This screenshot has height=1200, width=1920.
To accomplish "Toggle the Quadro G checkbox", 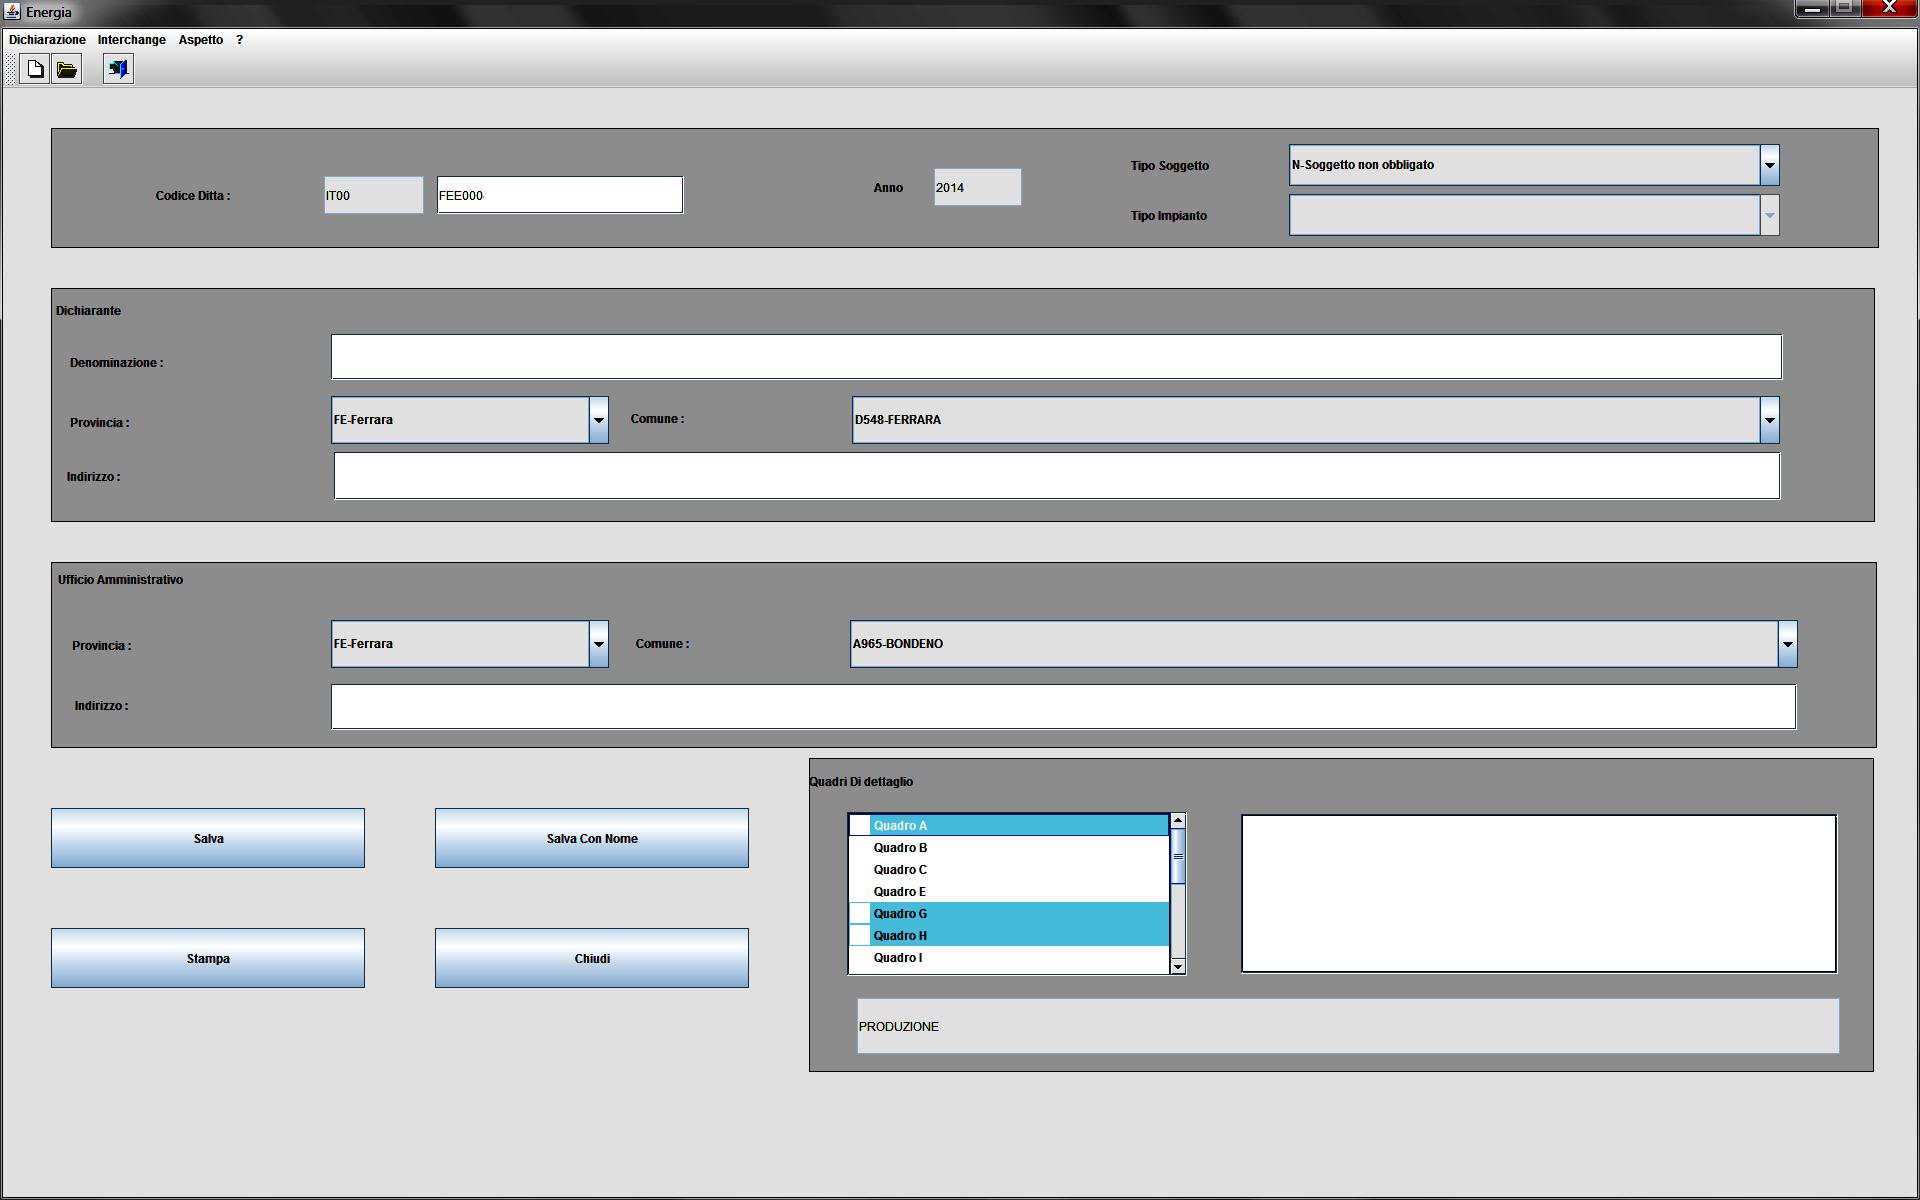I will pos(859,914).
